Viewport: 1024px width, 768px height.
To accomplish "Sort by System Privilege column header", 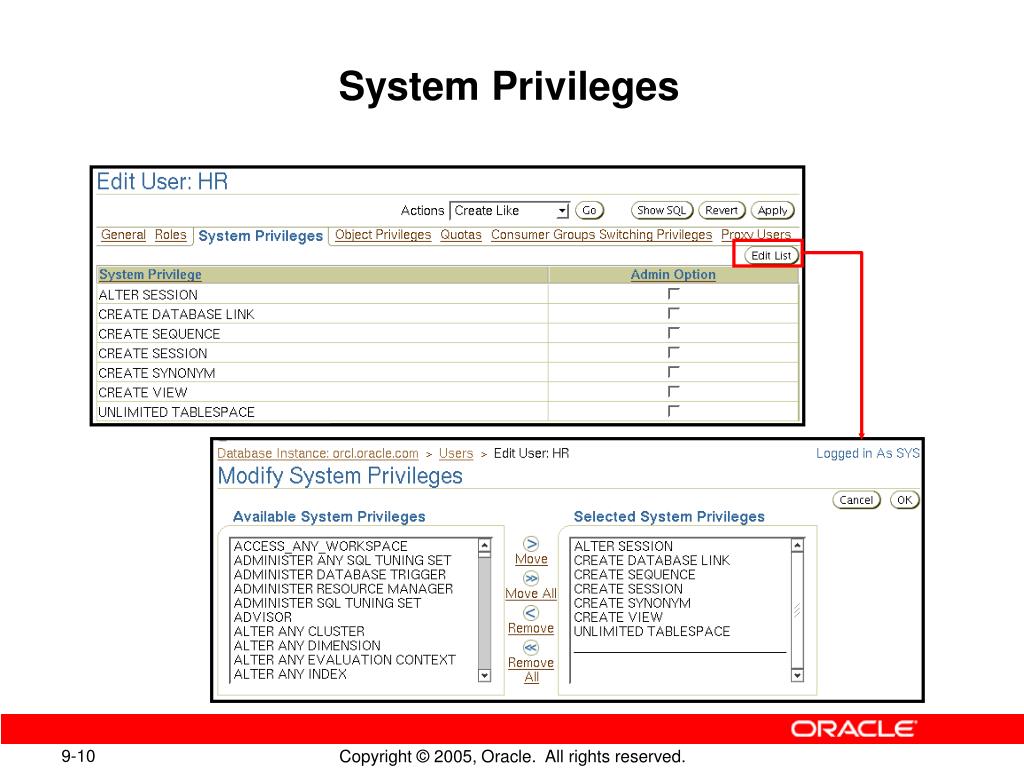I will 150,275.
